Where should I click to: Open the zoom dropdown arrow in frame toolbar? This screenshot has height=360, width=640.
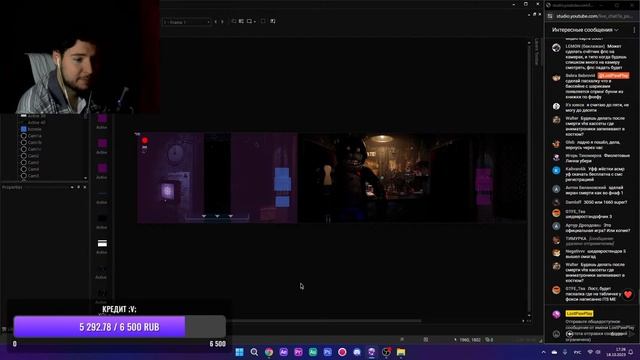click(x=255, y=22)
